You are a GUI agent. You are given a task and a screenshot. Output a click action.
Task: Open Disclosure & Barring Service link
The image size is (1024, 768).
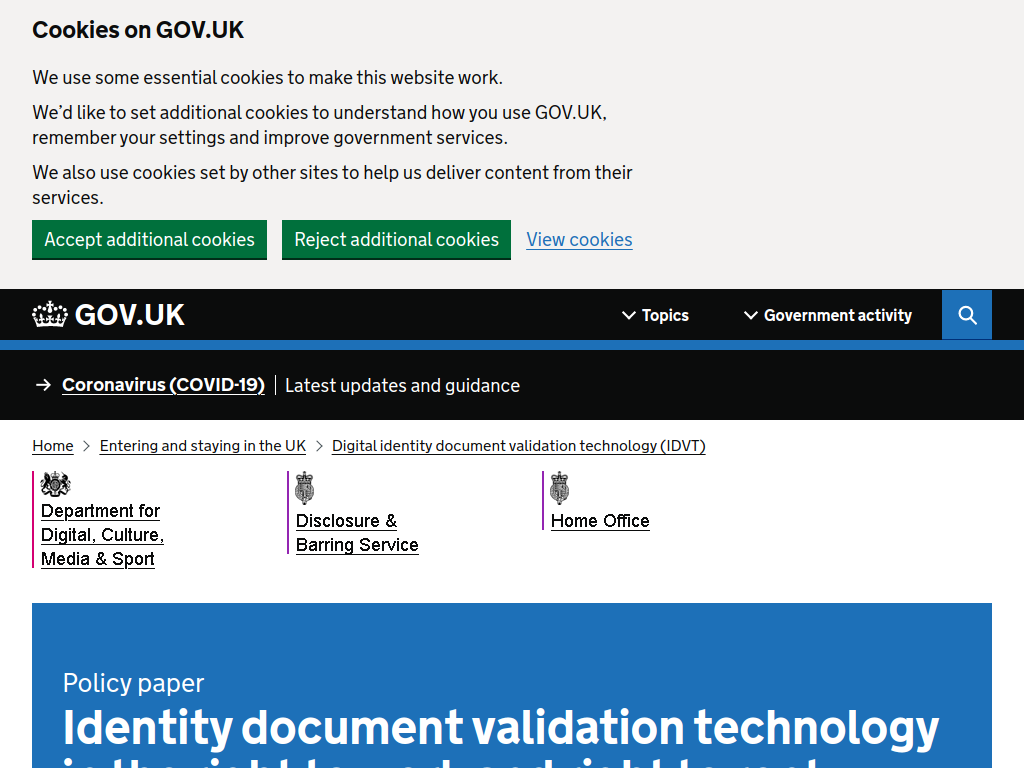click(x=357, y=533)
